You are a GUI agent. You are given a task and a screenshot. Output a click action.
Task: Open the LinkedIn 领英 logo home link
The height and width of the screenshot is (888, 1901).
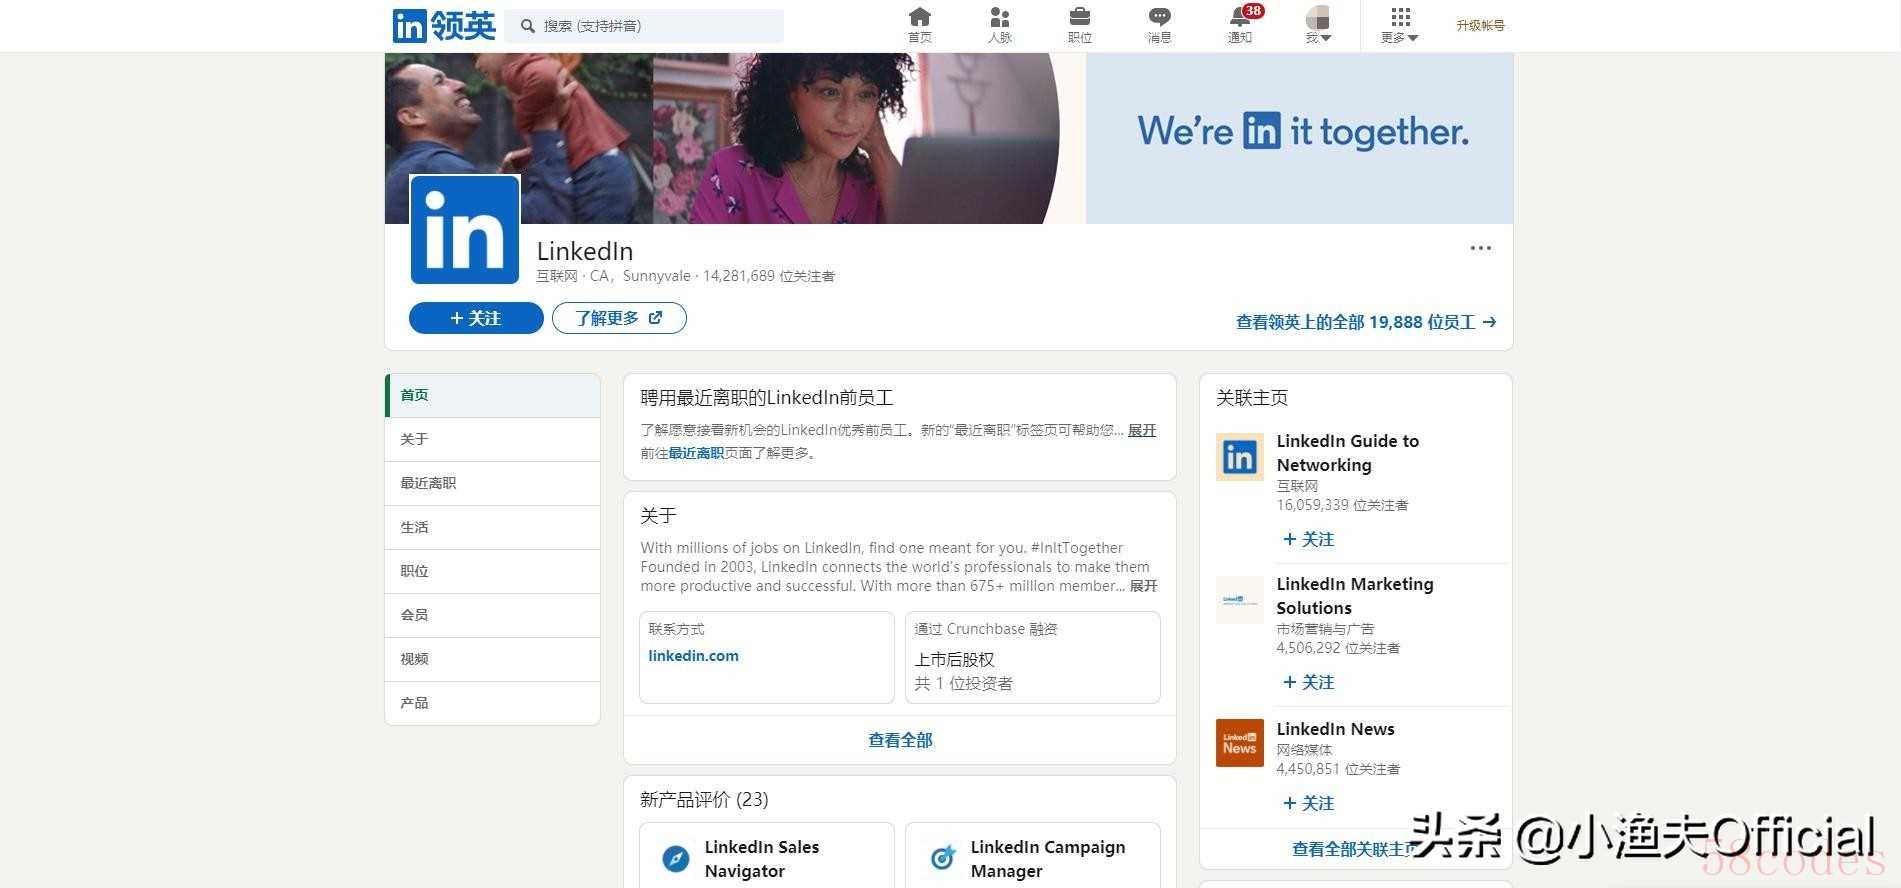(444, 25)
